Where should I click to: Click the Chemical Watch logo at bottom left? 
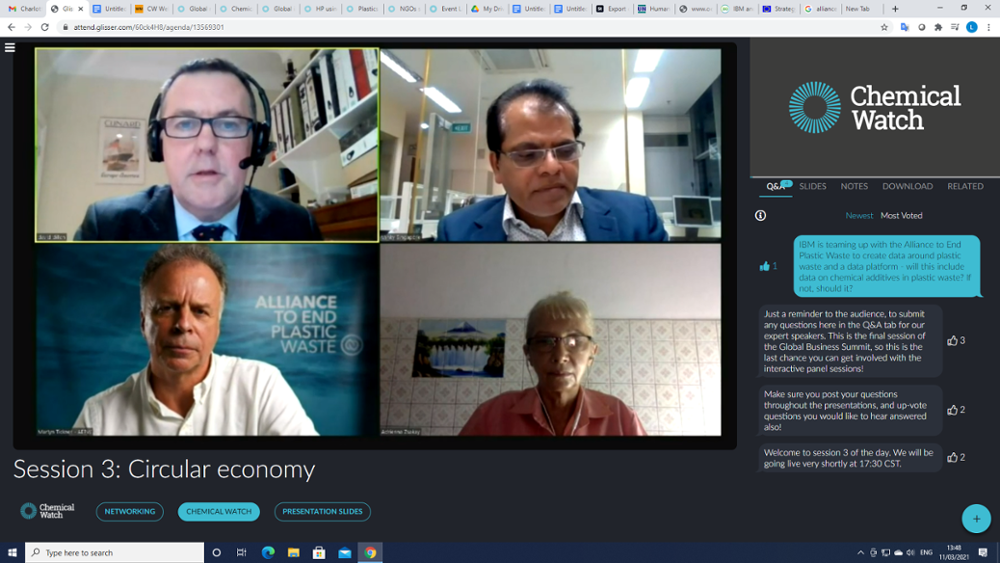(x=48, y=511)
